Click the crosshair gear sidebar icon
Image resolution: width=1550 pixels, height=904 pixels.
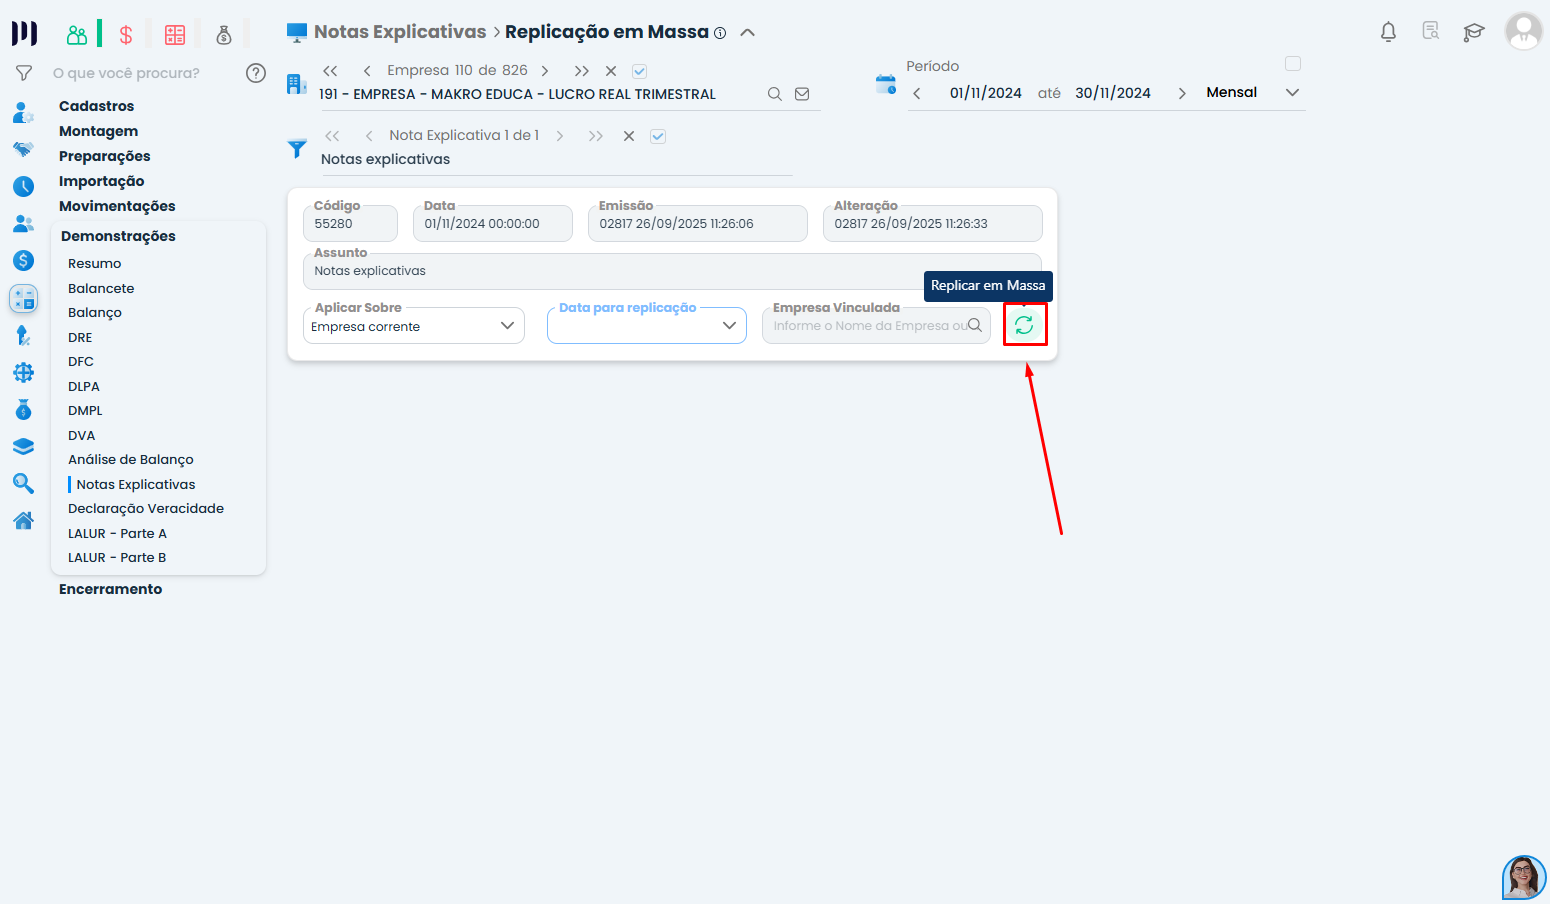tap(24, 372)
